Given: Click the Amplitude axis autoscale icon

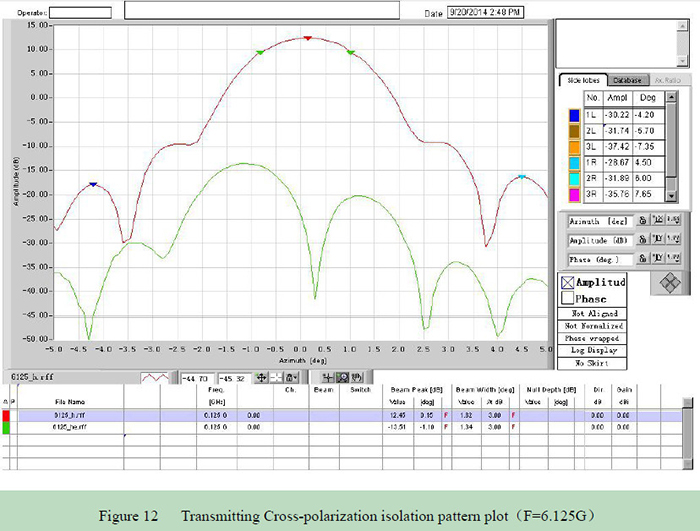Looking at the screenshot, I should [x=658, y=239].
